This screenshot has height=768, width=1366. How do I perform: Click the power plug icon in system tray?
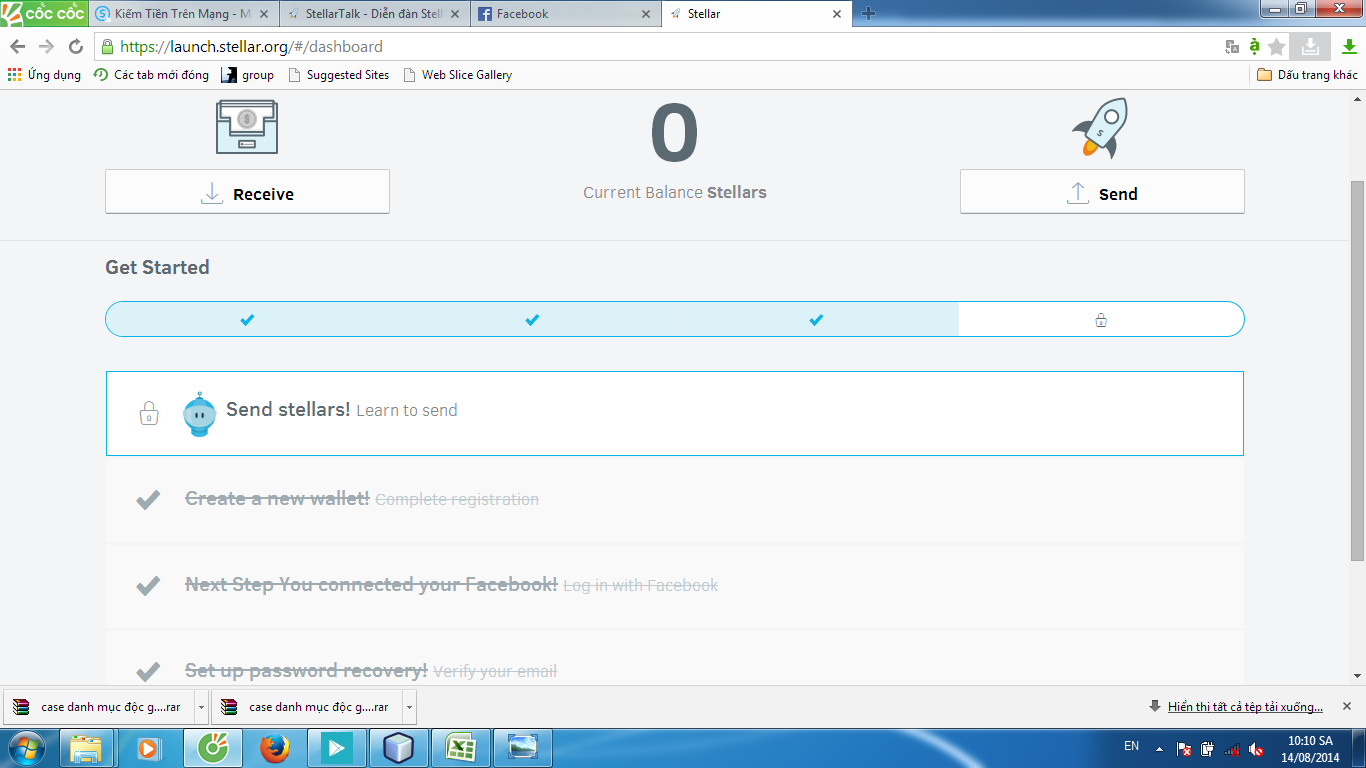pos(1208,748)
